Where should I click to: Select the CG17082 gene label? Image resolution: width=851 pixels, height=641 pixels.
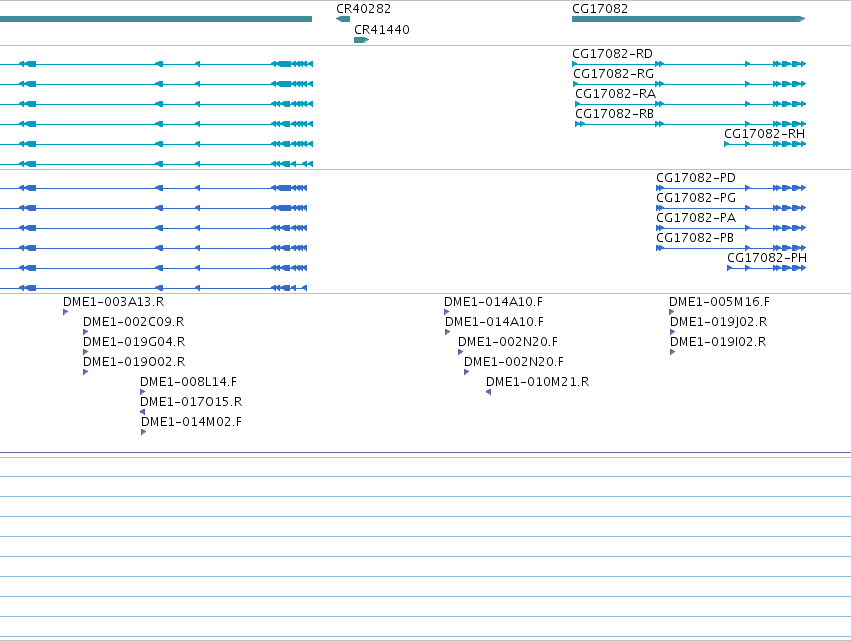coord(600,9)
